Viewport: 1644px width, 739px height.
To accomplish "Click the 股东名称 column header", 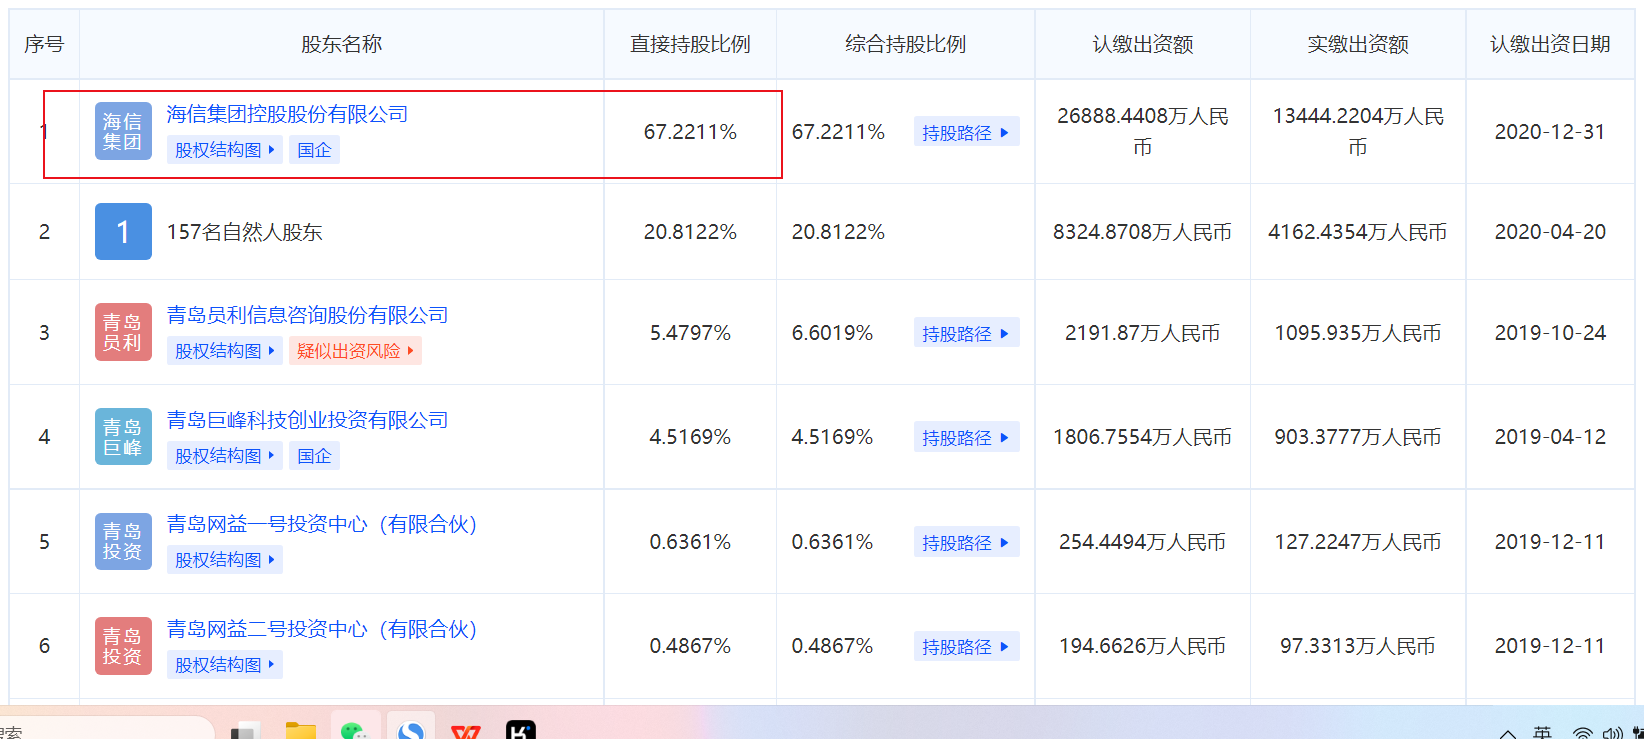I will (x=342, y=44).
